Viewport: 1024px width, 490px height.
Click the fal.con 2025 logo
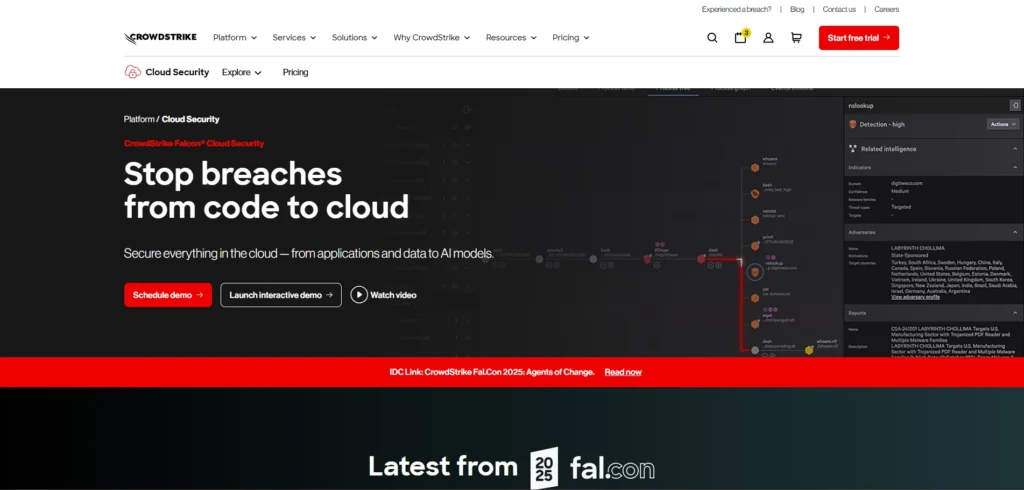click(x=592, y=468)
